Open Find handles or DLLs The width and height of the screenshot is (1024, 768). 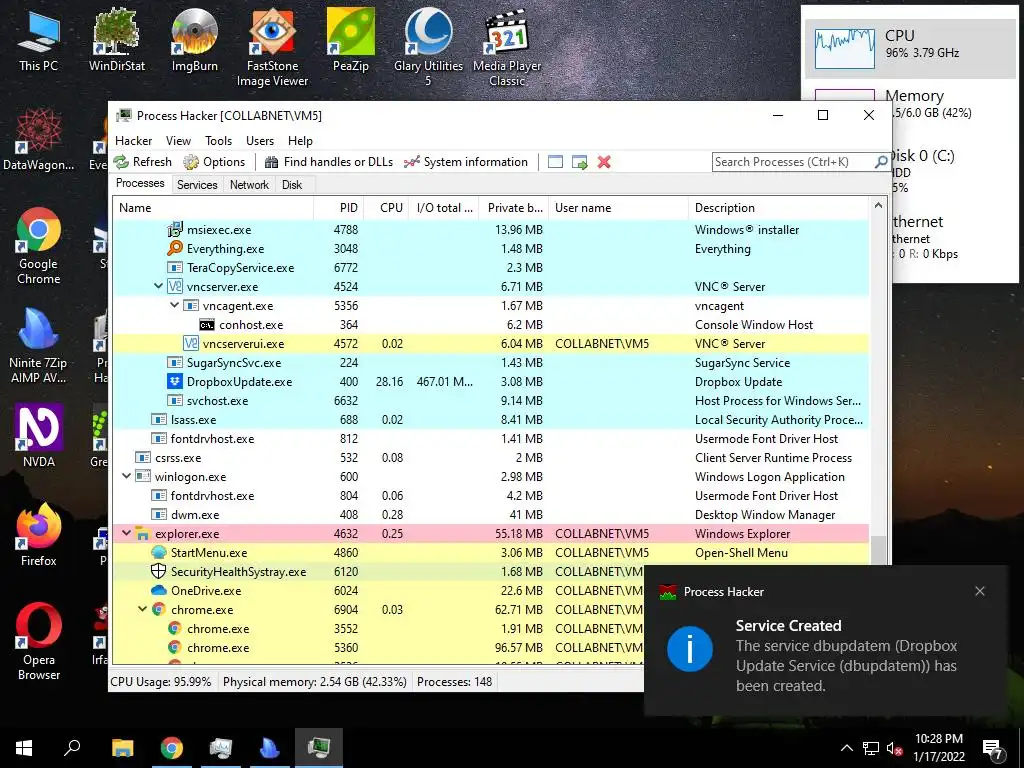(x=328, y=162)
